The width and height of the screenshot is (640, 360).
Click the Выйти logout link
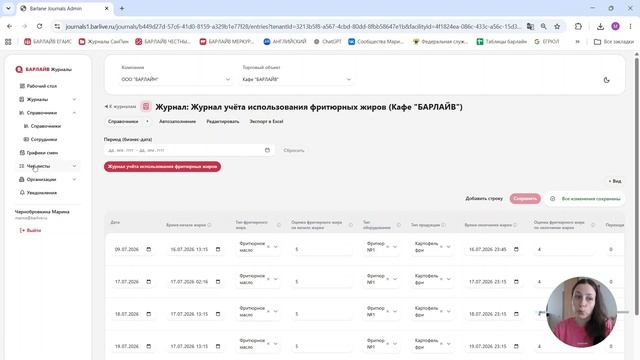(31, 230)
